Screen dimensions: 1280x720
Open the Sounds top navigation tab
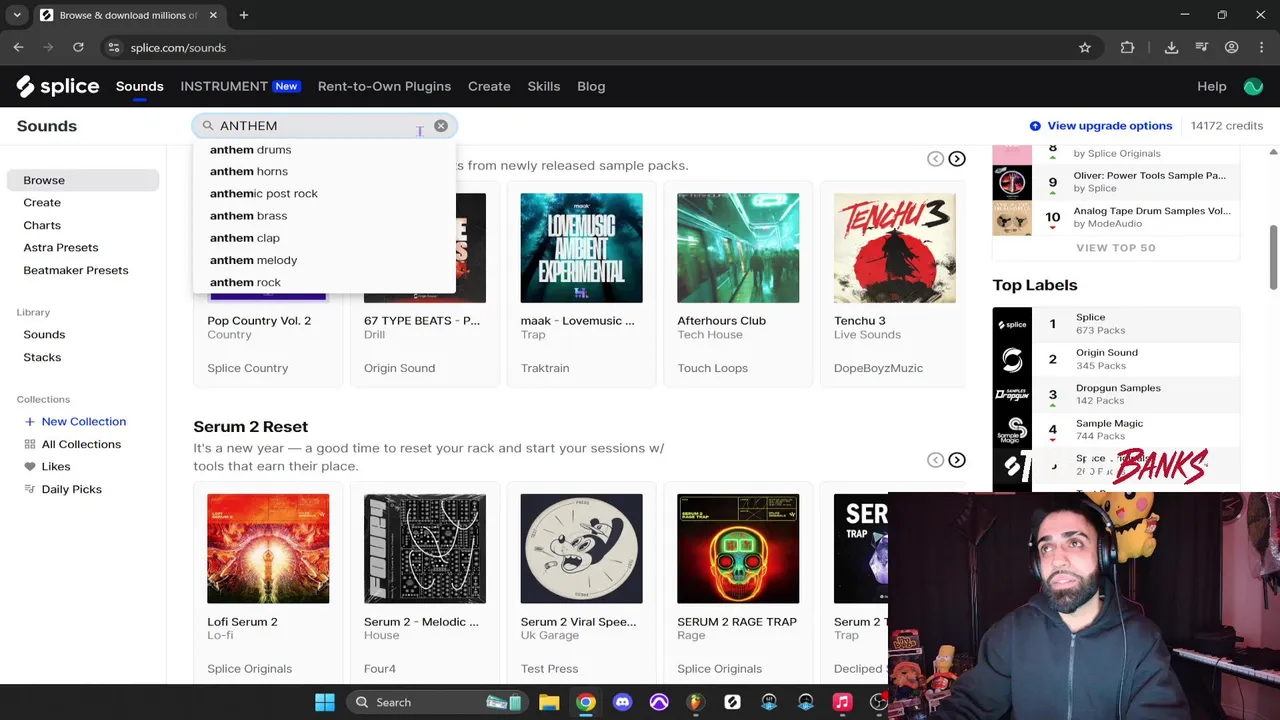click(x=139, y=86)
